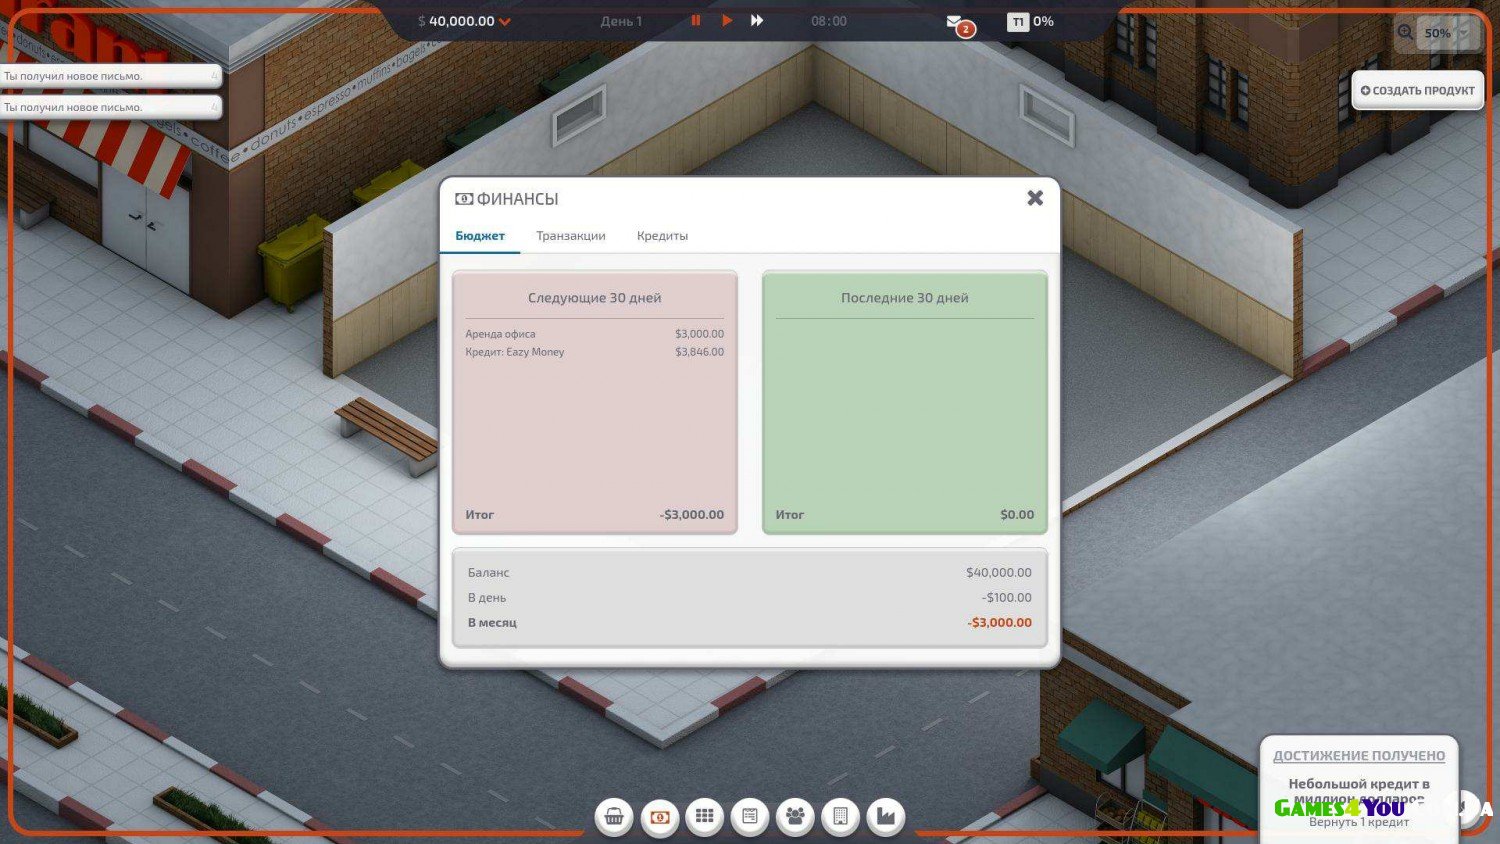Open the factory production icon
1500x844 pixels.
click(x=886, y=816)
